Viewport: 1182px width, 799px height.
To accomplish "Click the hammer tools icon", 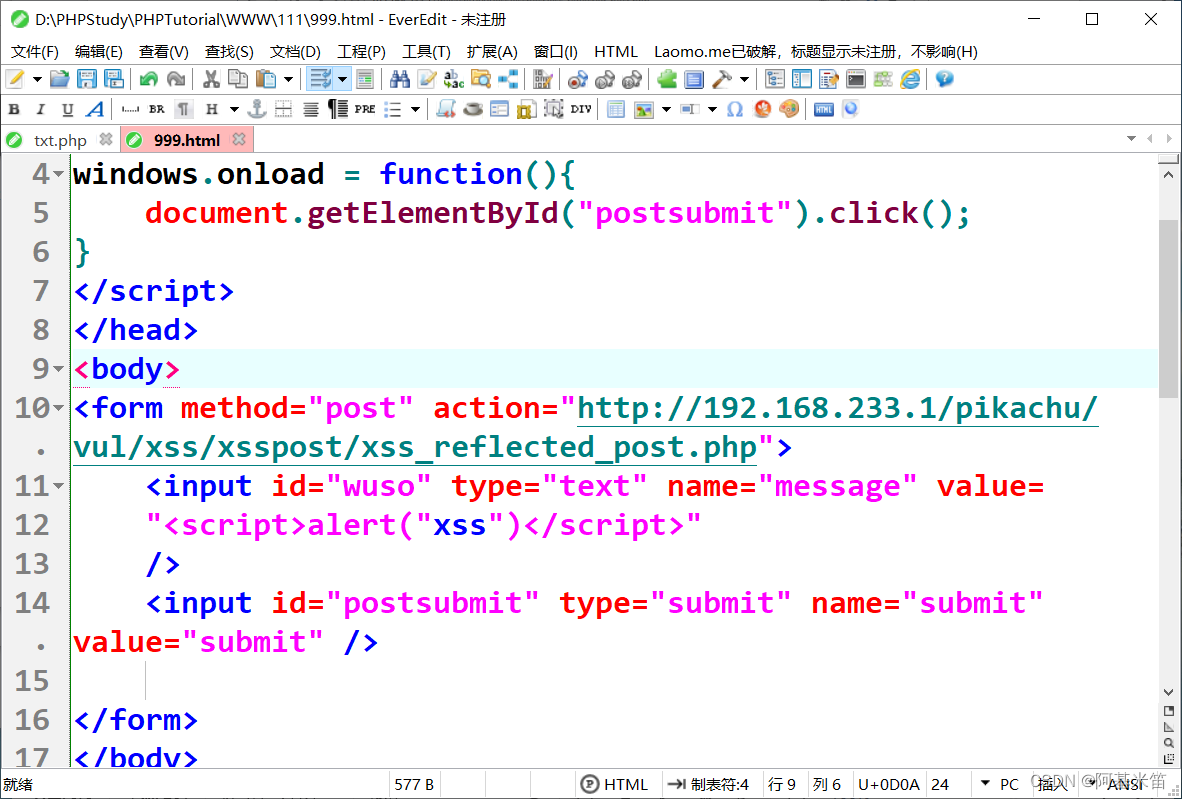I will [x=721, y=78].
